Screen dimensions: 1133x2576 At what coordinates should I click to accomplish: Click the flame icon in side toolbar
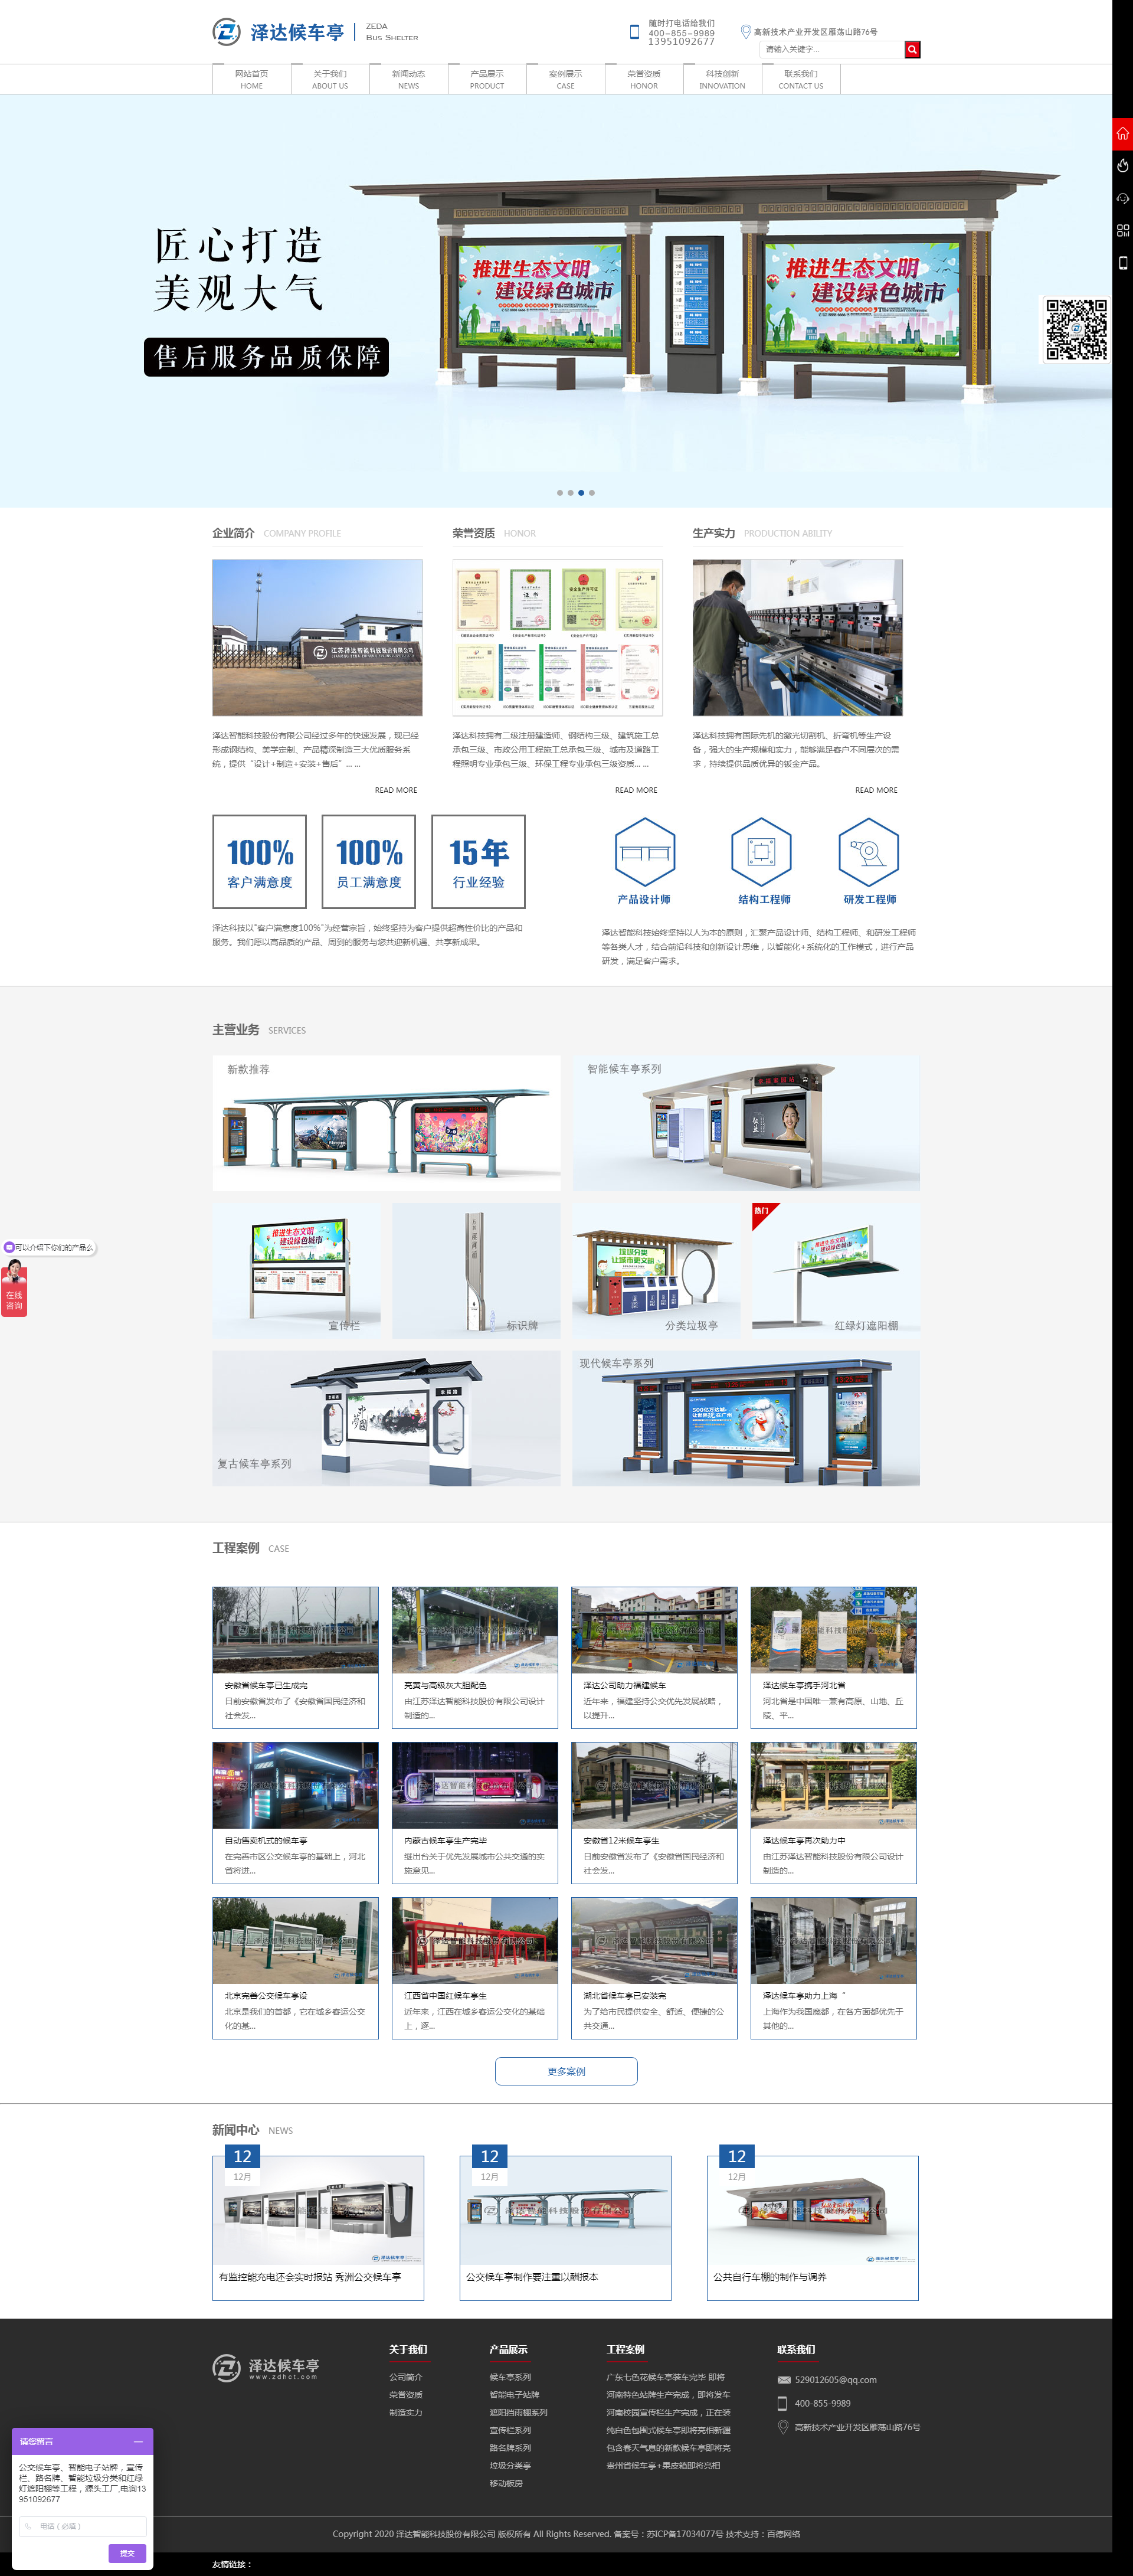click(1122, 166)
